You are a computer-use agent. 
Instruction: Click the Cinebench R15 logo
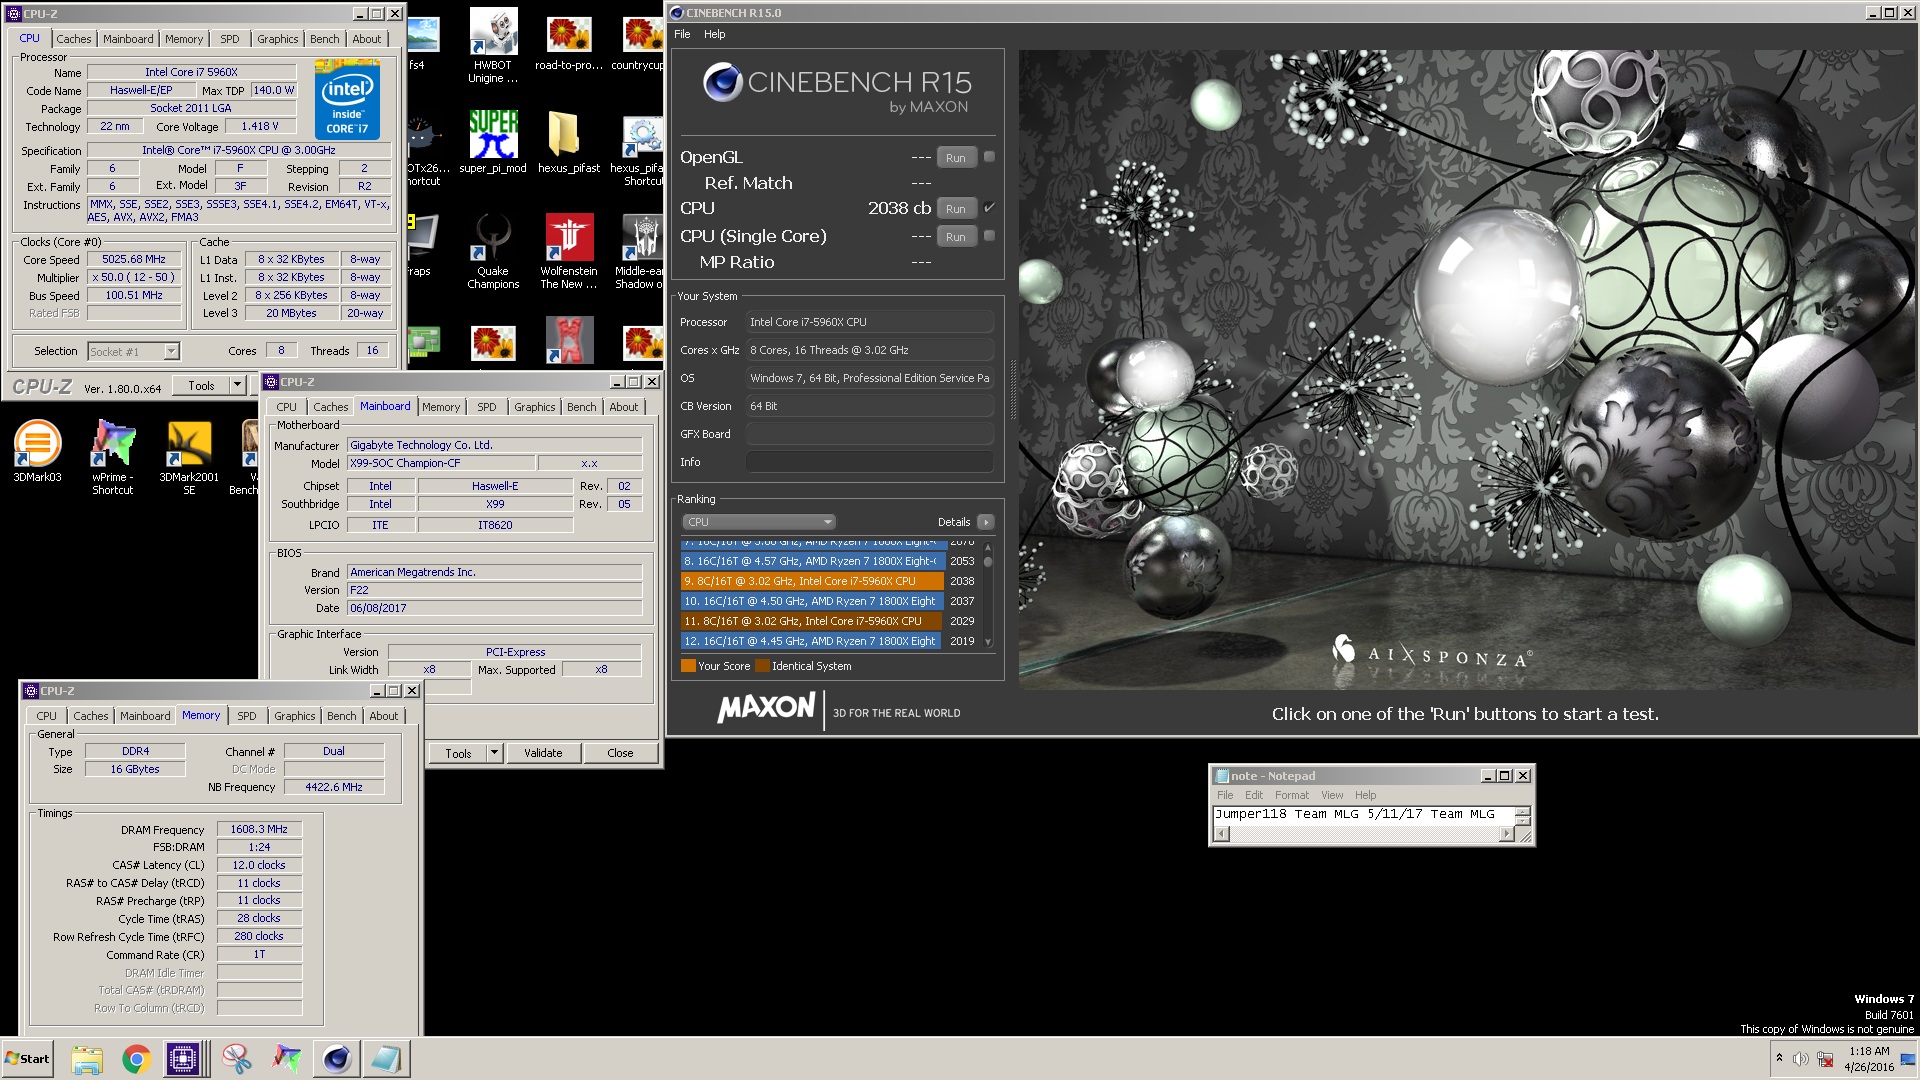[x=837, y=87]
